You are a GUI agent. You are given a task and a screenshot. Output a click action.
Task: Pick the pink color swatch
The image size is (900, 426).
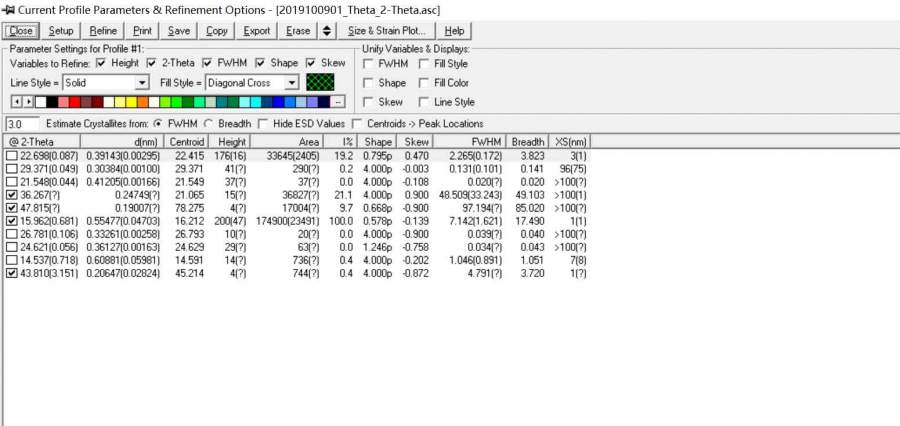(x=63, y=102)
